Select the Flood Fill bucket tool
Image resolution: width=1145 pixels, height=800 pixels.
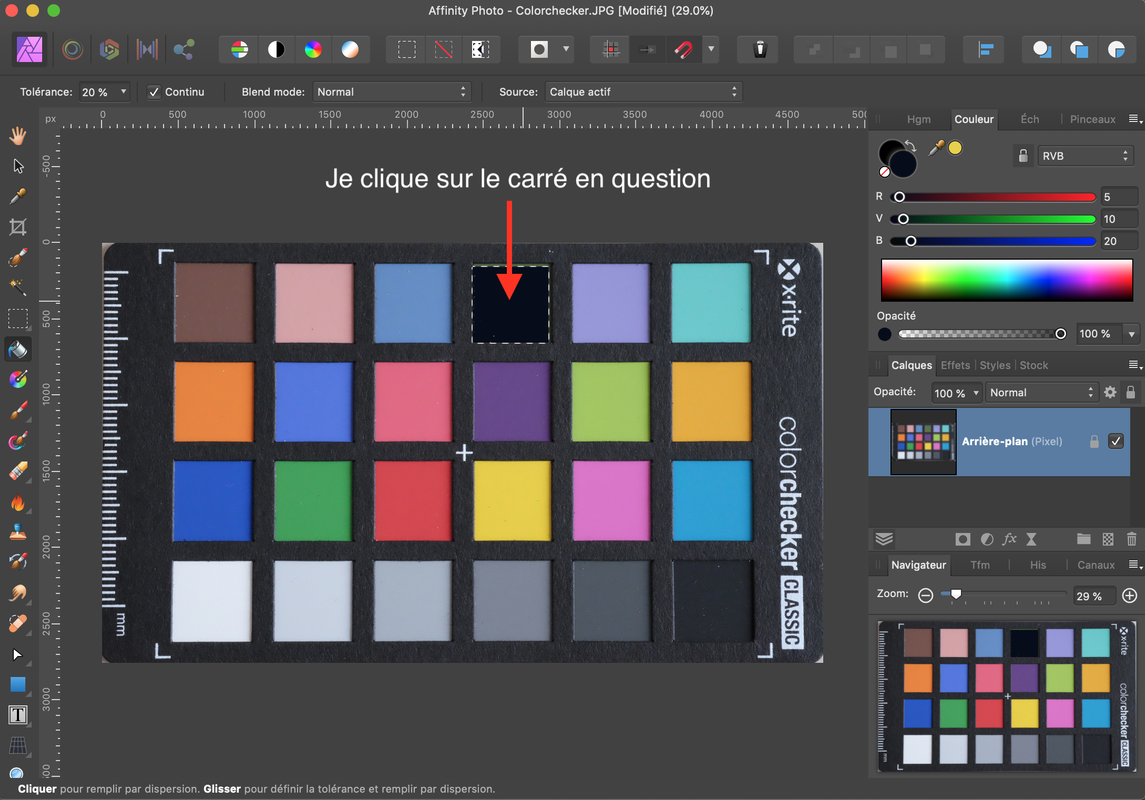18,350
